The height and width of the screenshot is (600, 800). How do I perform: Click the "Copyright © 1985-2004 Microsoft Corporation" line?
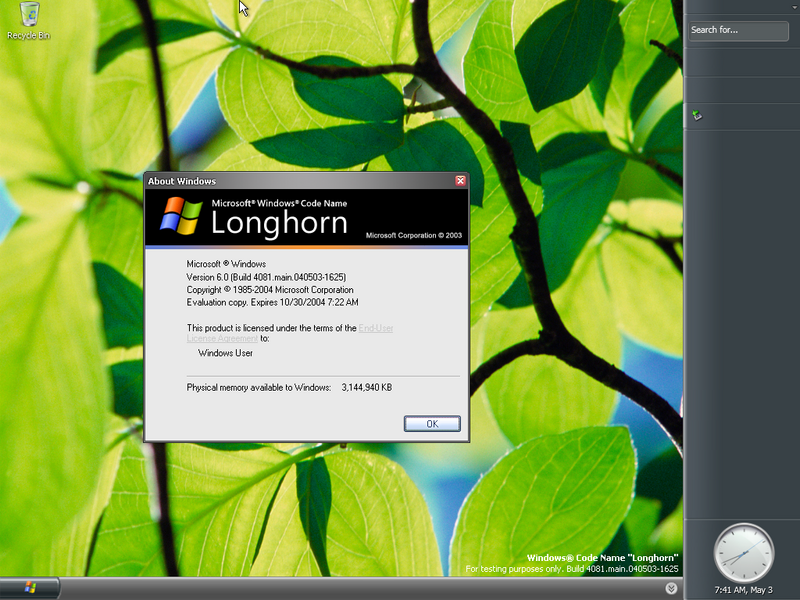[270, 290]
